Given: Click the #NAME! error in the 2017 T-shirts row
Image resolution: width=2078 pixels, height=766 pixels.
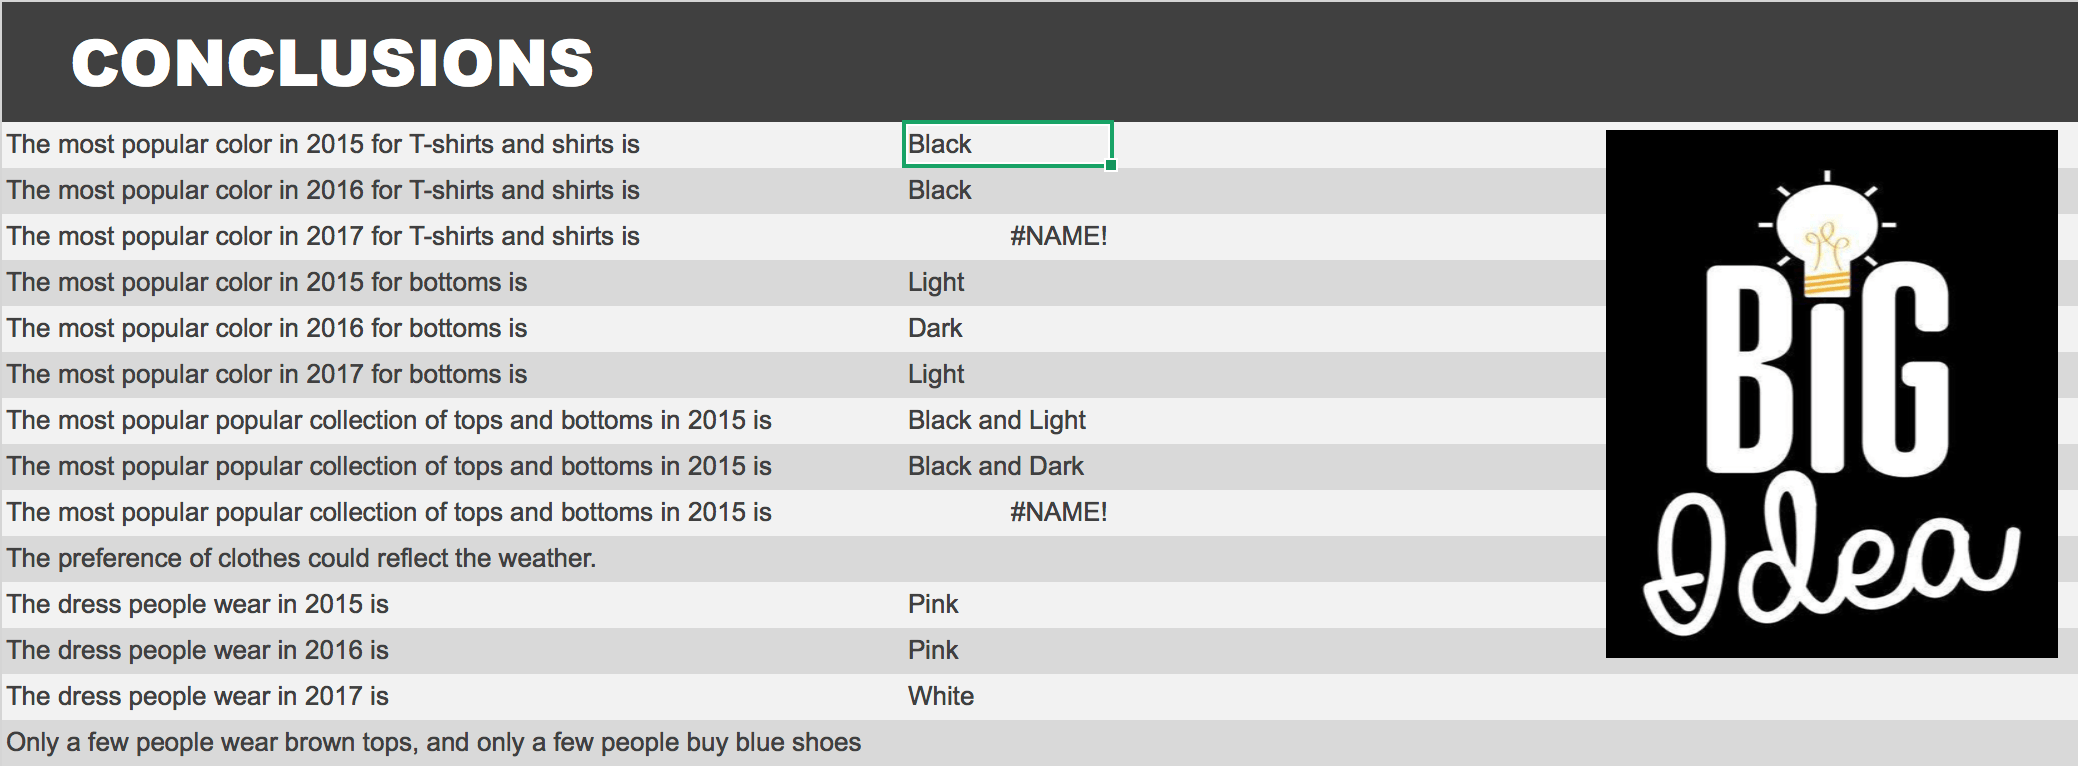Looking at the screenshot, I should click(1058, 236).
